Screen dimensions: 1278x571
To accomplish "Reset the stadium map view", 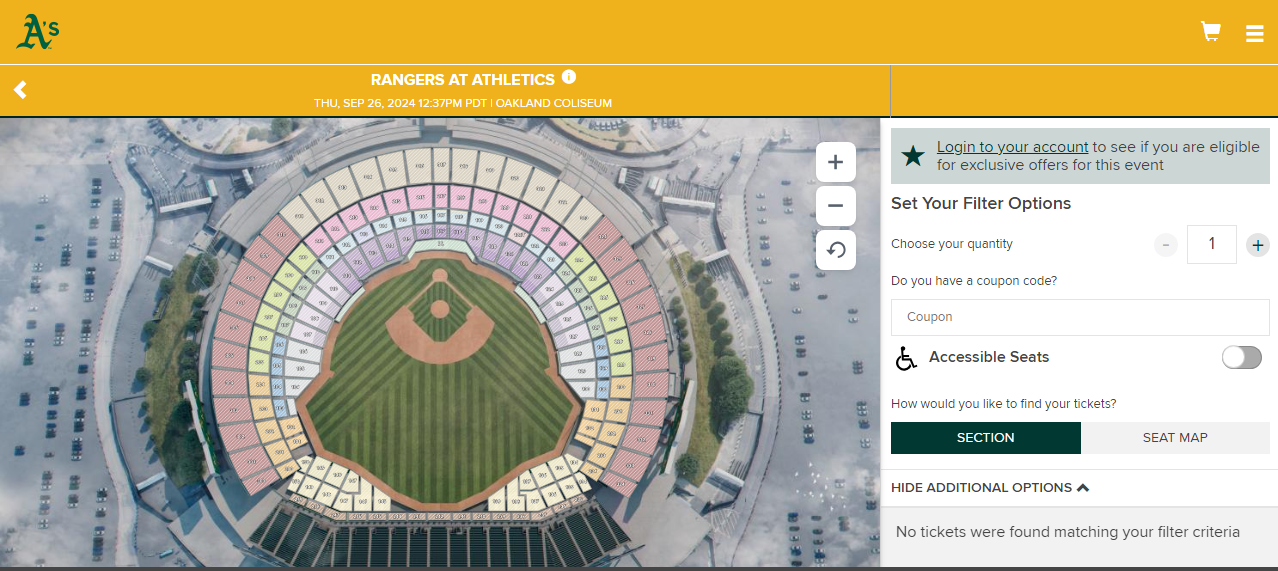I will 836,250.
